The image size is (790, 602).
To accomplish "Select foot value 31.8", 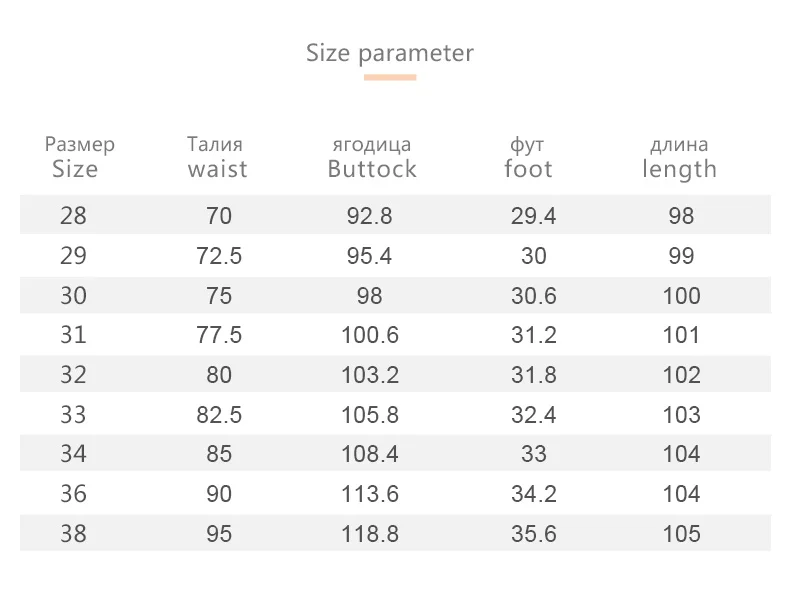I will tap(533, 375).
